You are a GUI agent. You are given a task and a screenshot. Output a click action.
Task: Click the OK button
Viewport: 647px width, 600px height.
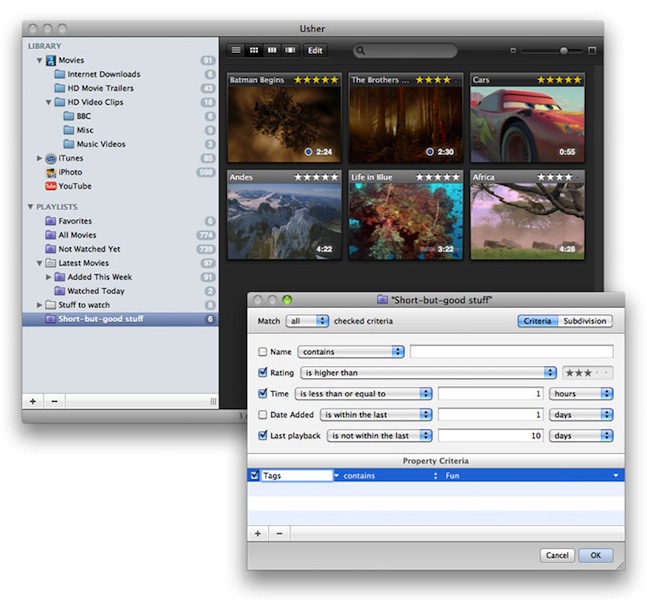pyautogui.click(x=595, y=555)
